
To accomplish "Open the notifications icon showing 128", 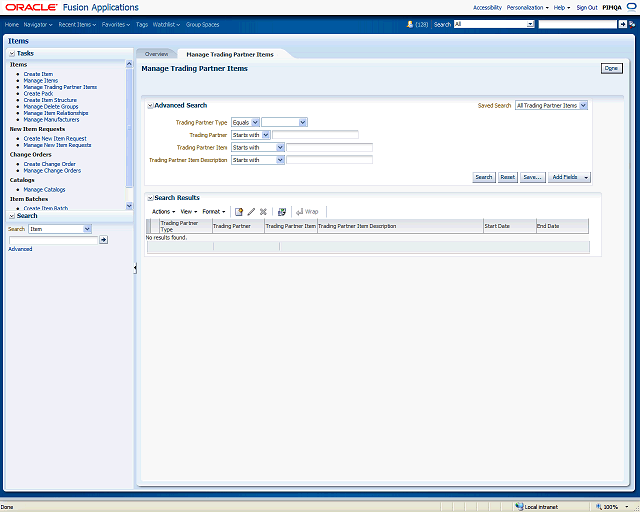I will point(410,24).
